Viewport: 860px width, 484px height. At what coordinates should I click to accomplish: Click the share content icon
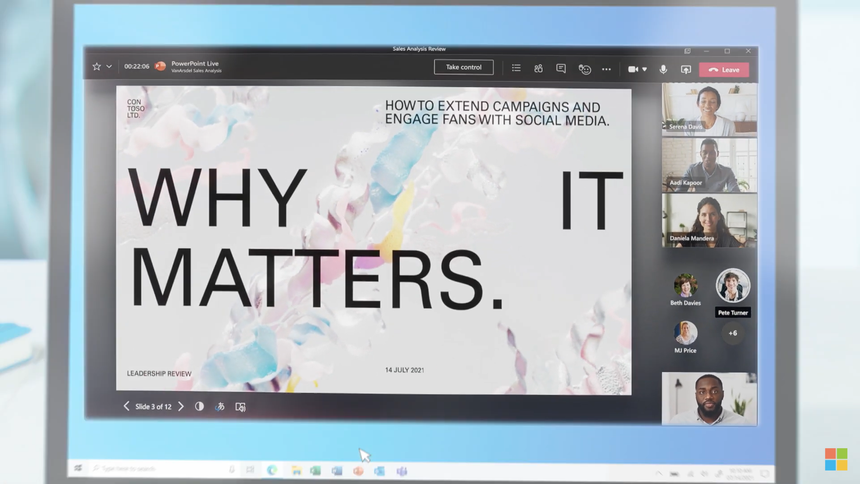pos(686,69)
